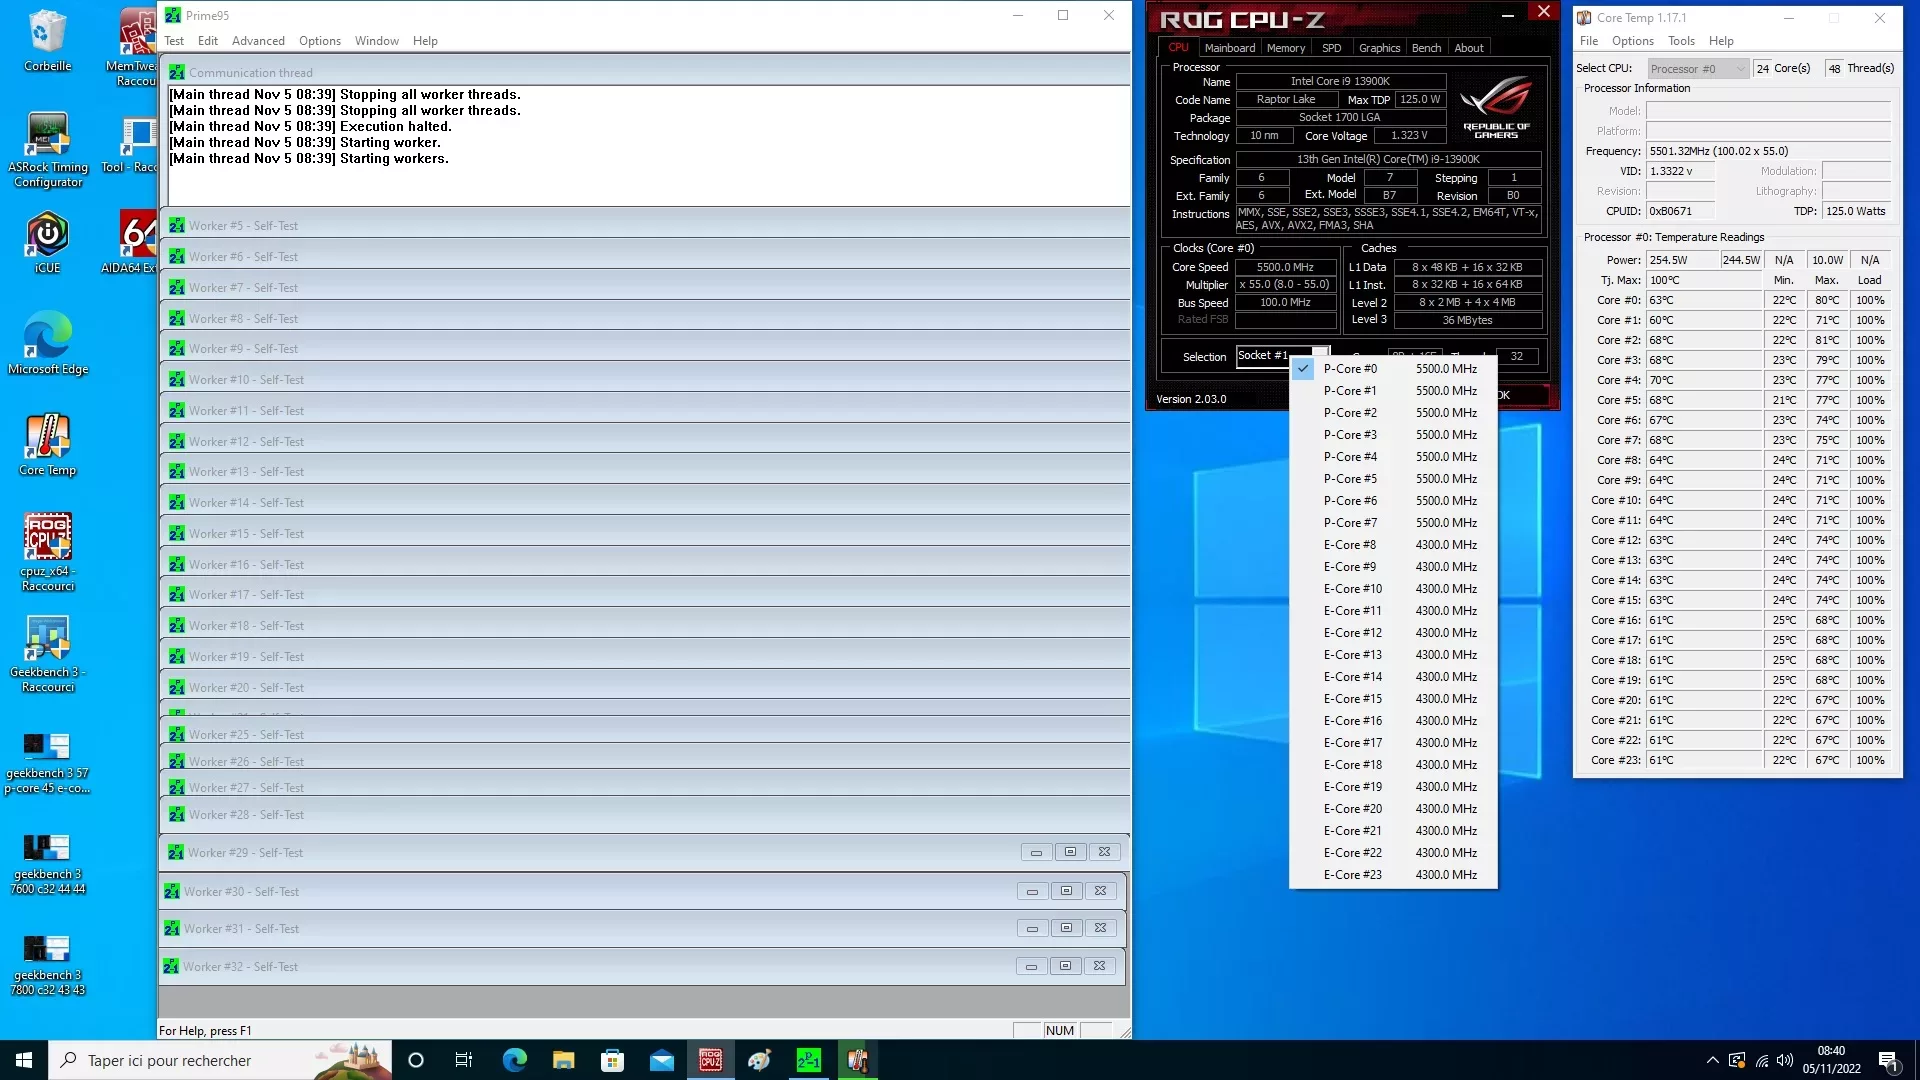Open the Microsoft Edge desktop shortcut
Image resolution: width=1920 pixels, height=1080 pixels.
47,343
